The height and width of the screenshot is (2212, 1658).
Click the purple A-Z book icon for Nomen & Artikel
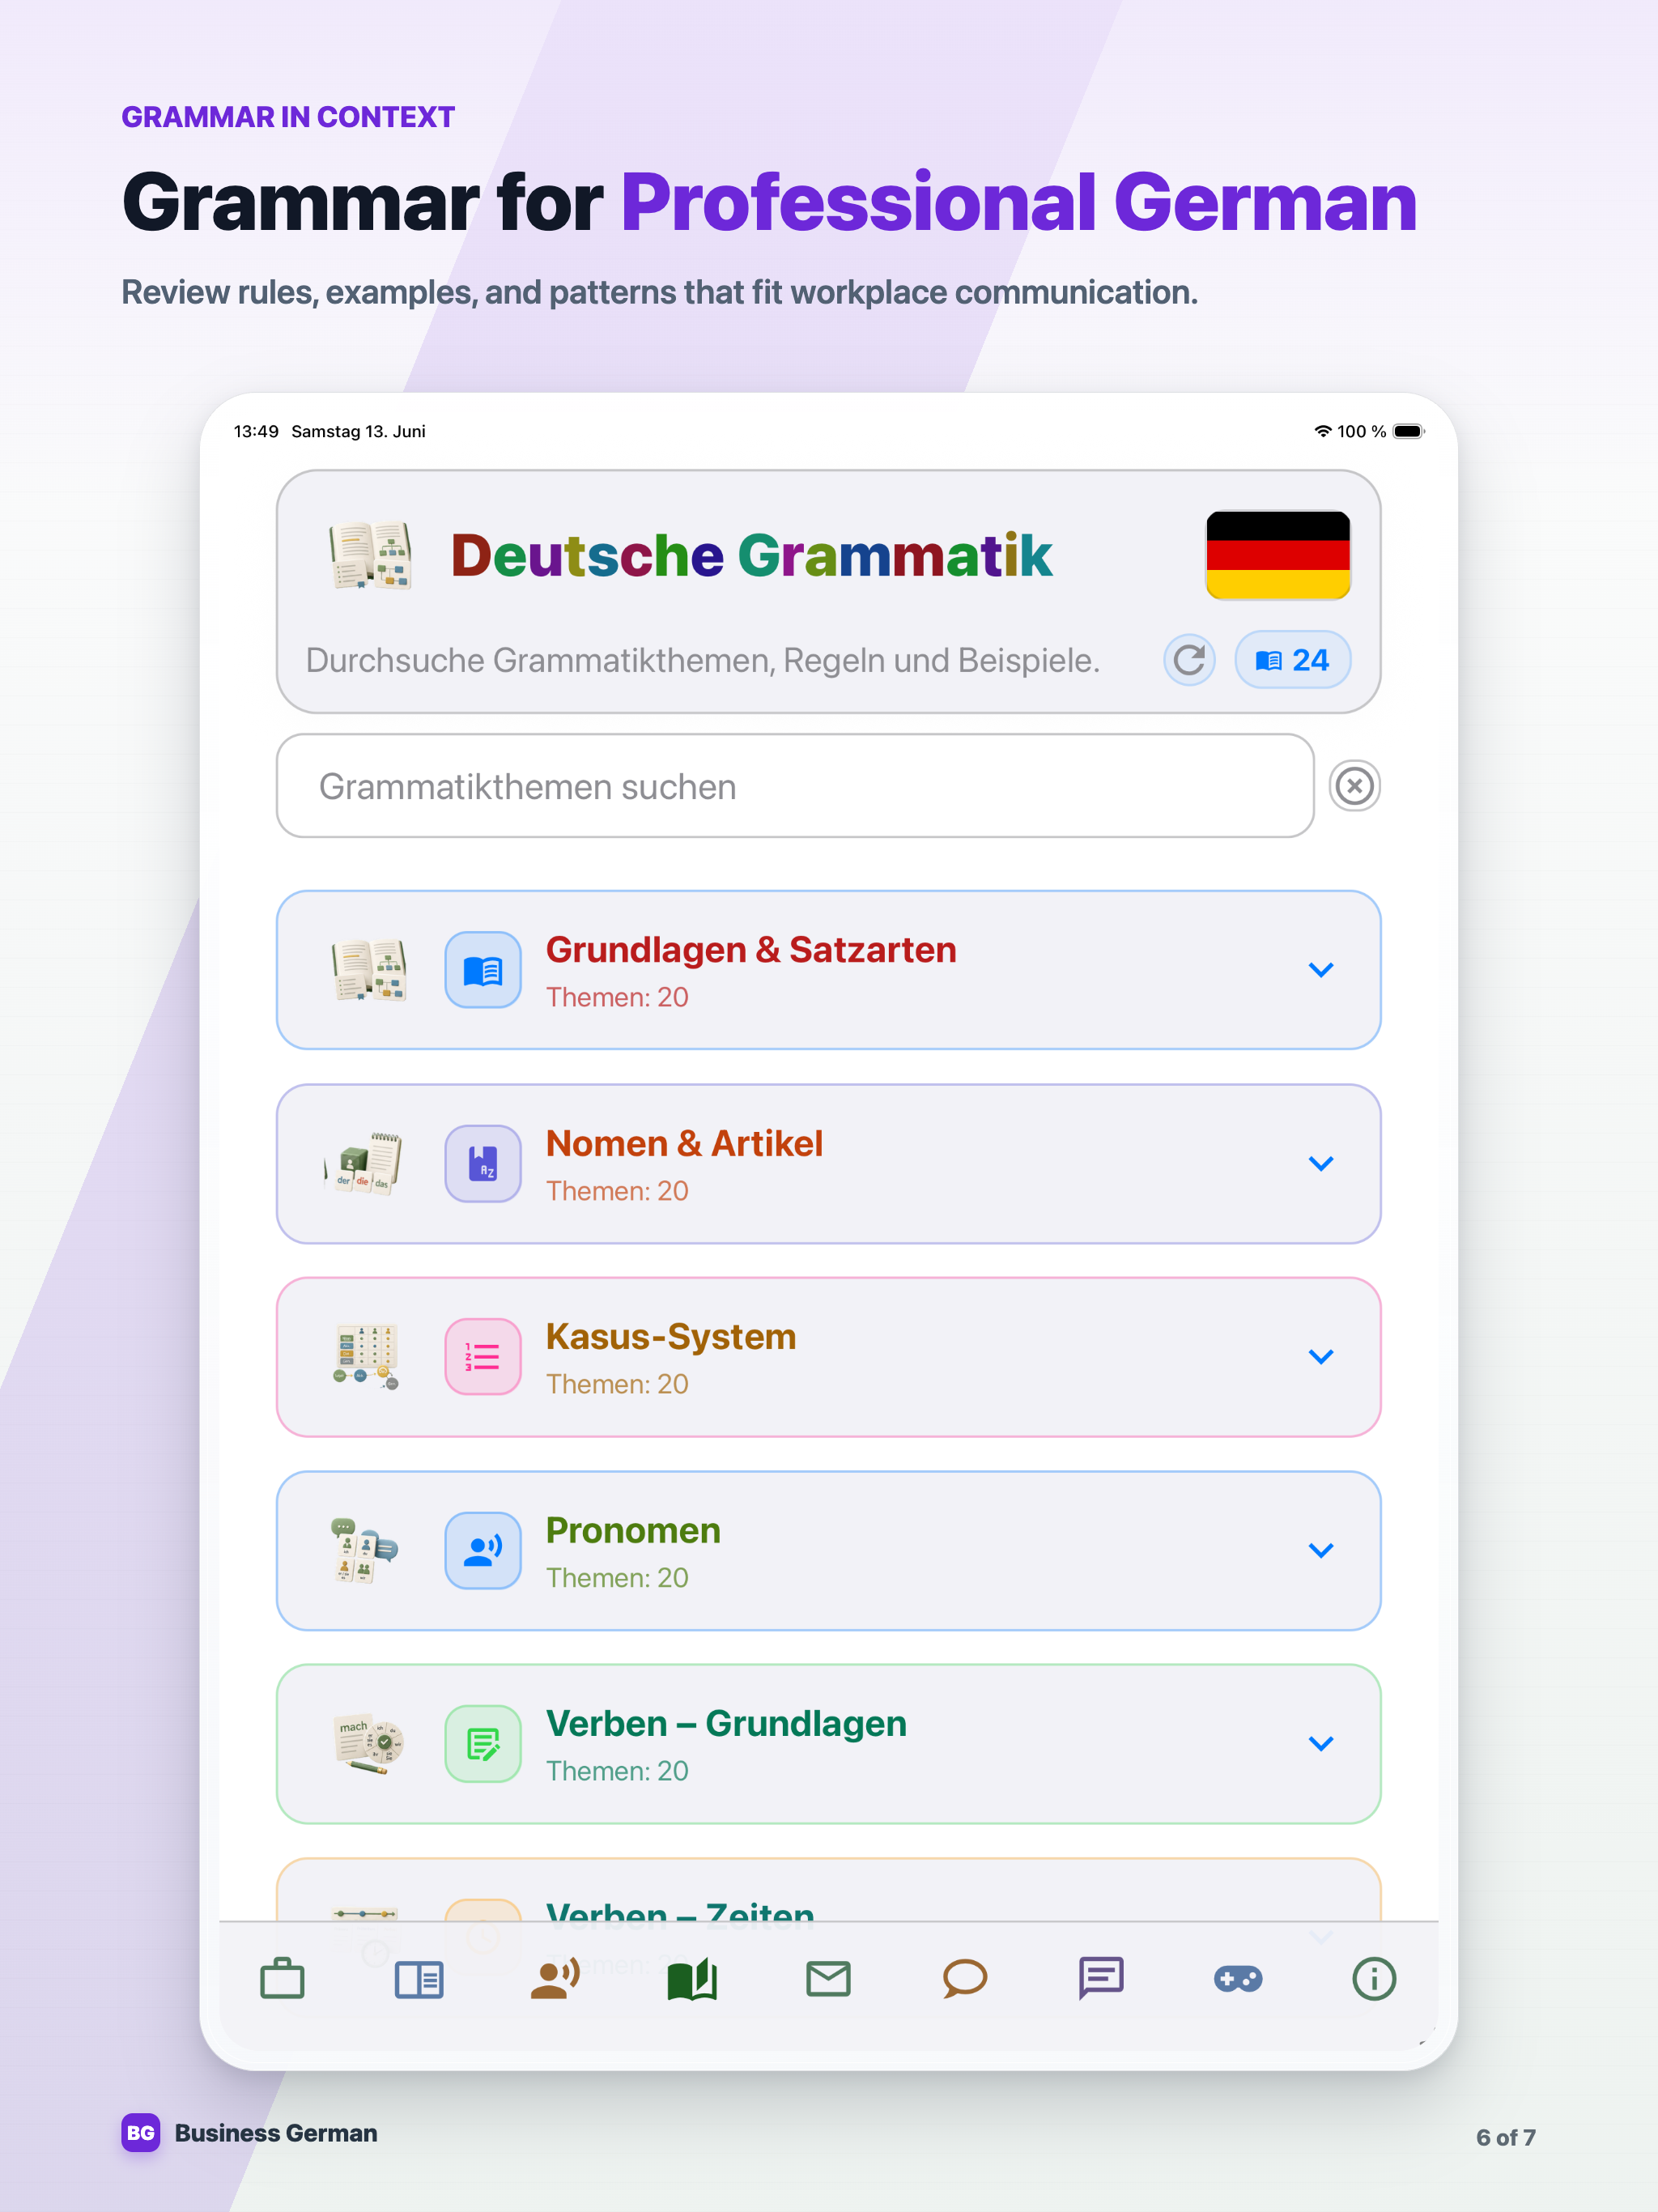(x=483, y=1164)
